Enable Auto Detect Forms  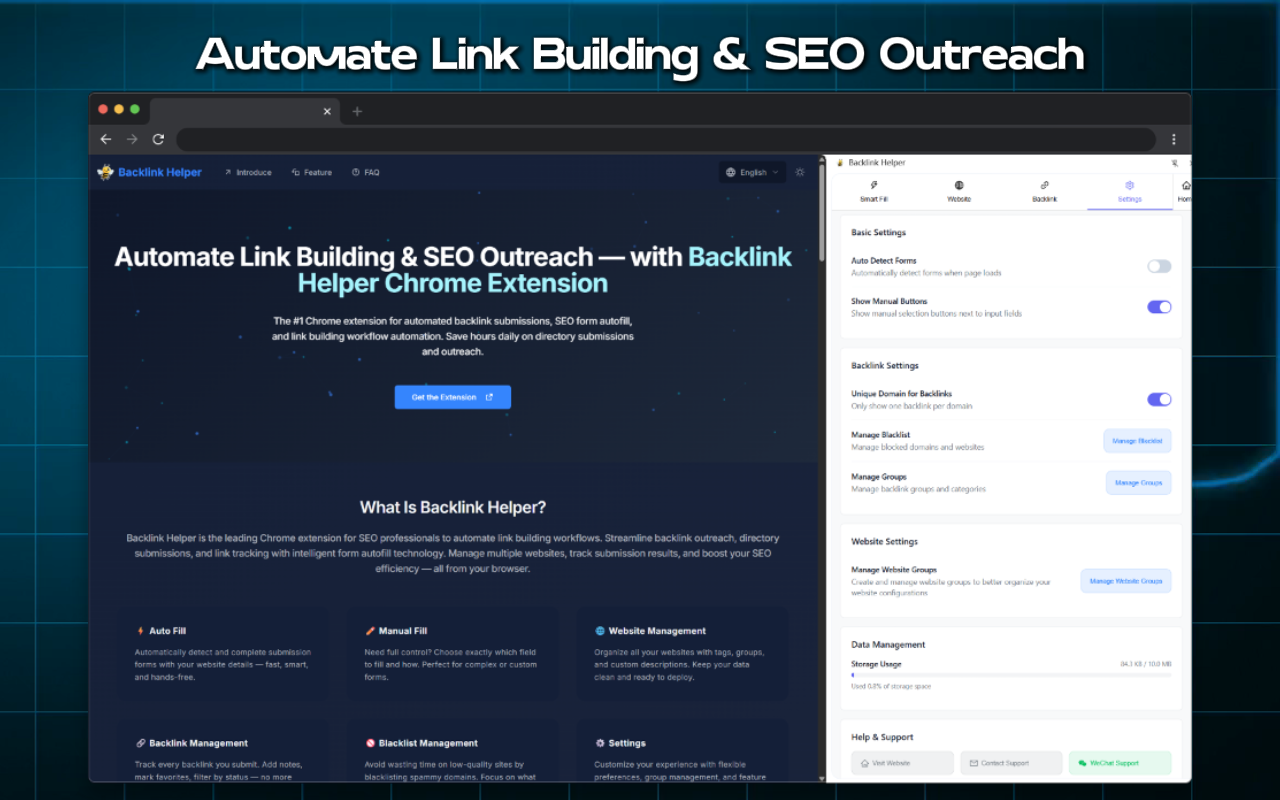pos(1159,266)
